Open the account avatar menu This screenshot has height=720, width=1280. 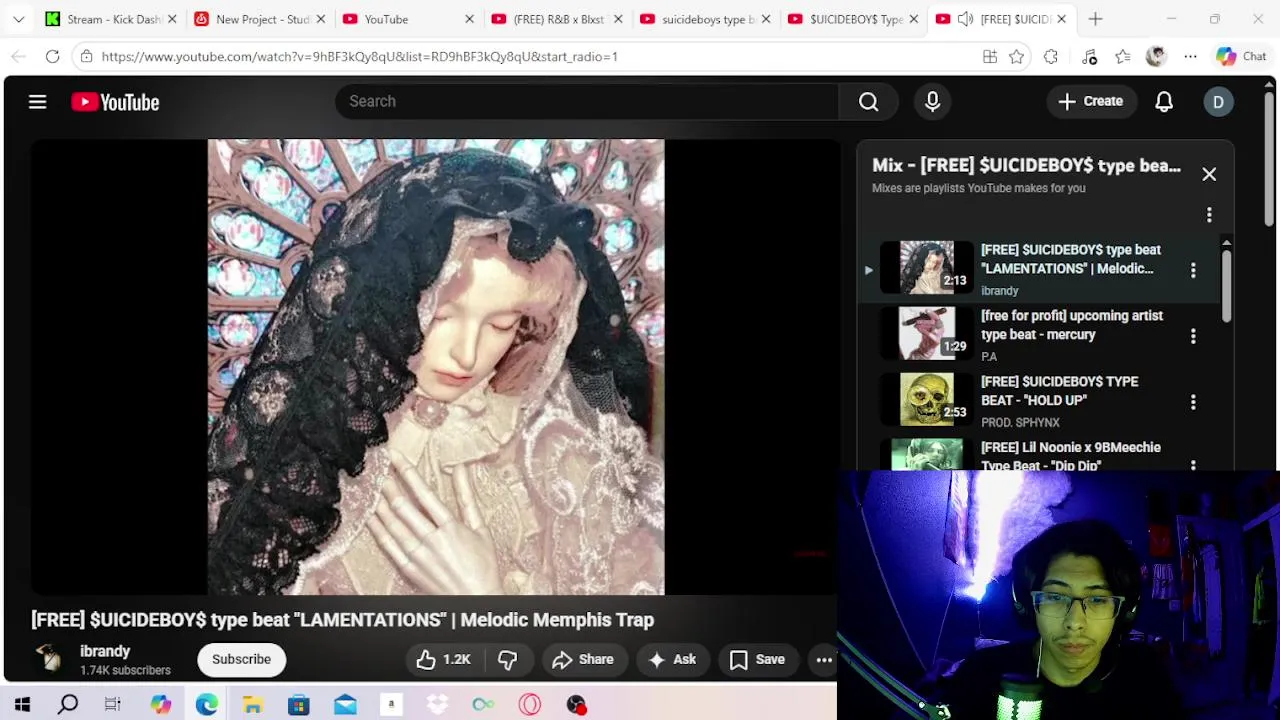[1218, 101]
